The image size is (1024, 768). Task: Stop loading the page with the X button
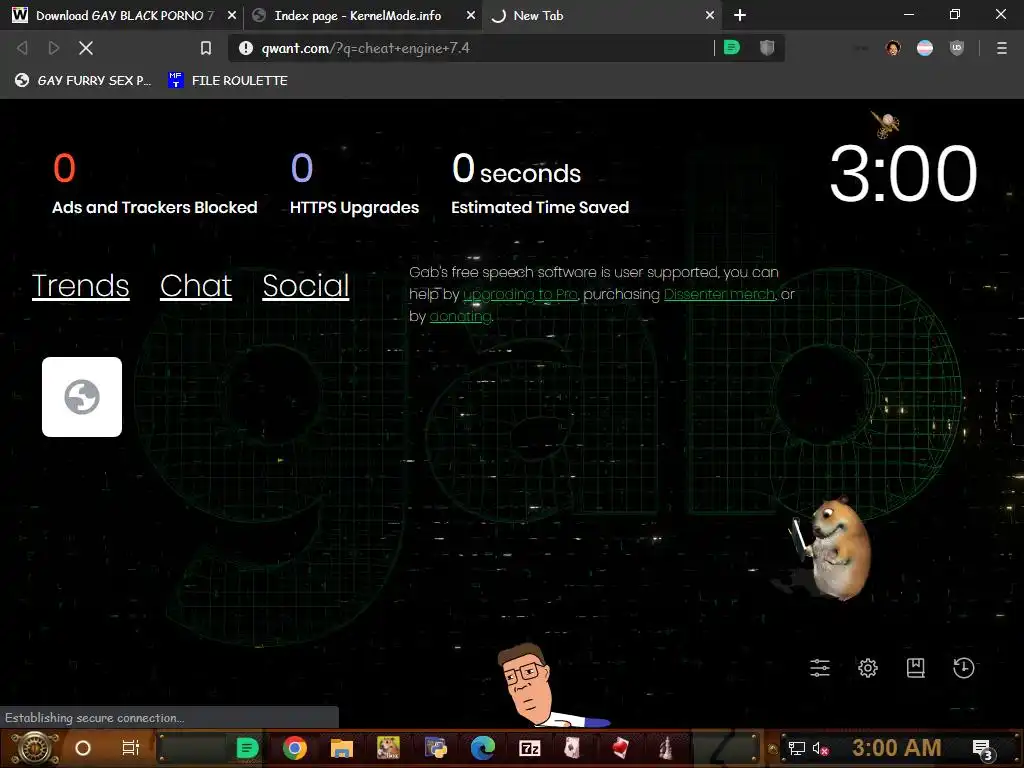tap(86, 48)
